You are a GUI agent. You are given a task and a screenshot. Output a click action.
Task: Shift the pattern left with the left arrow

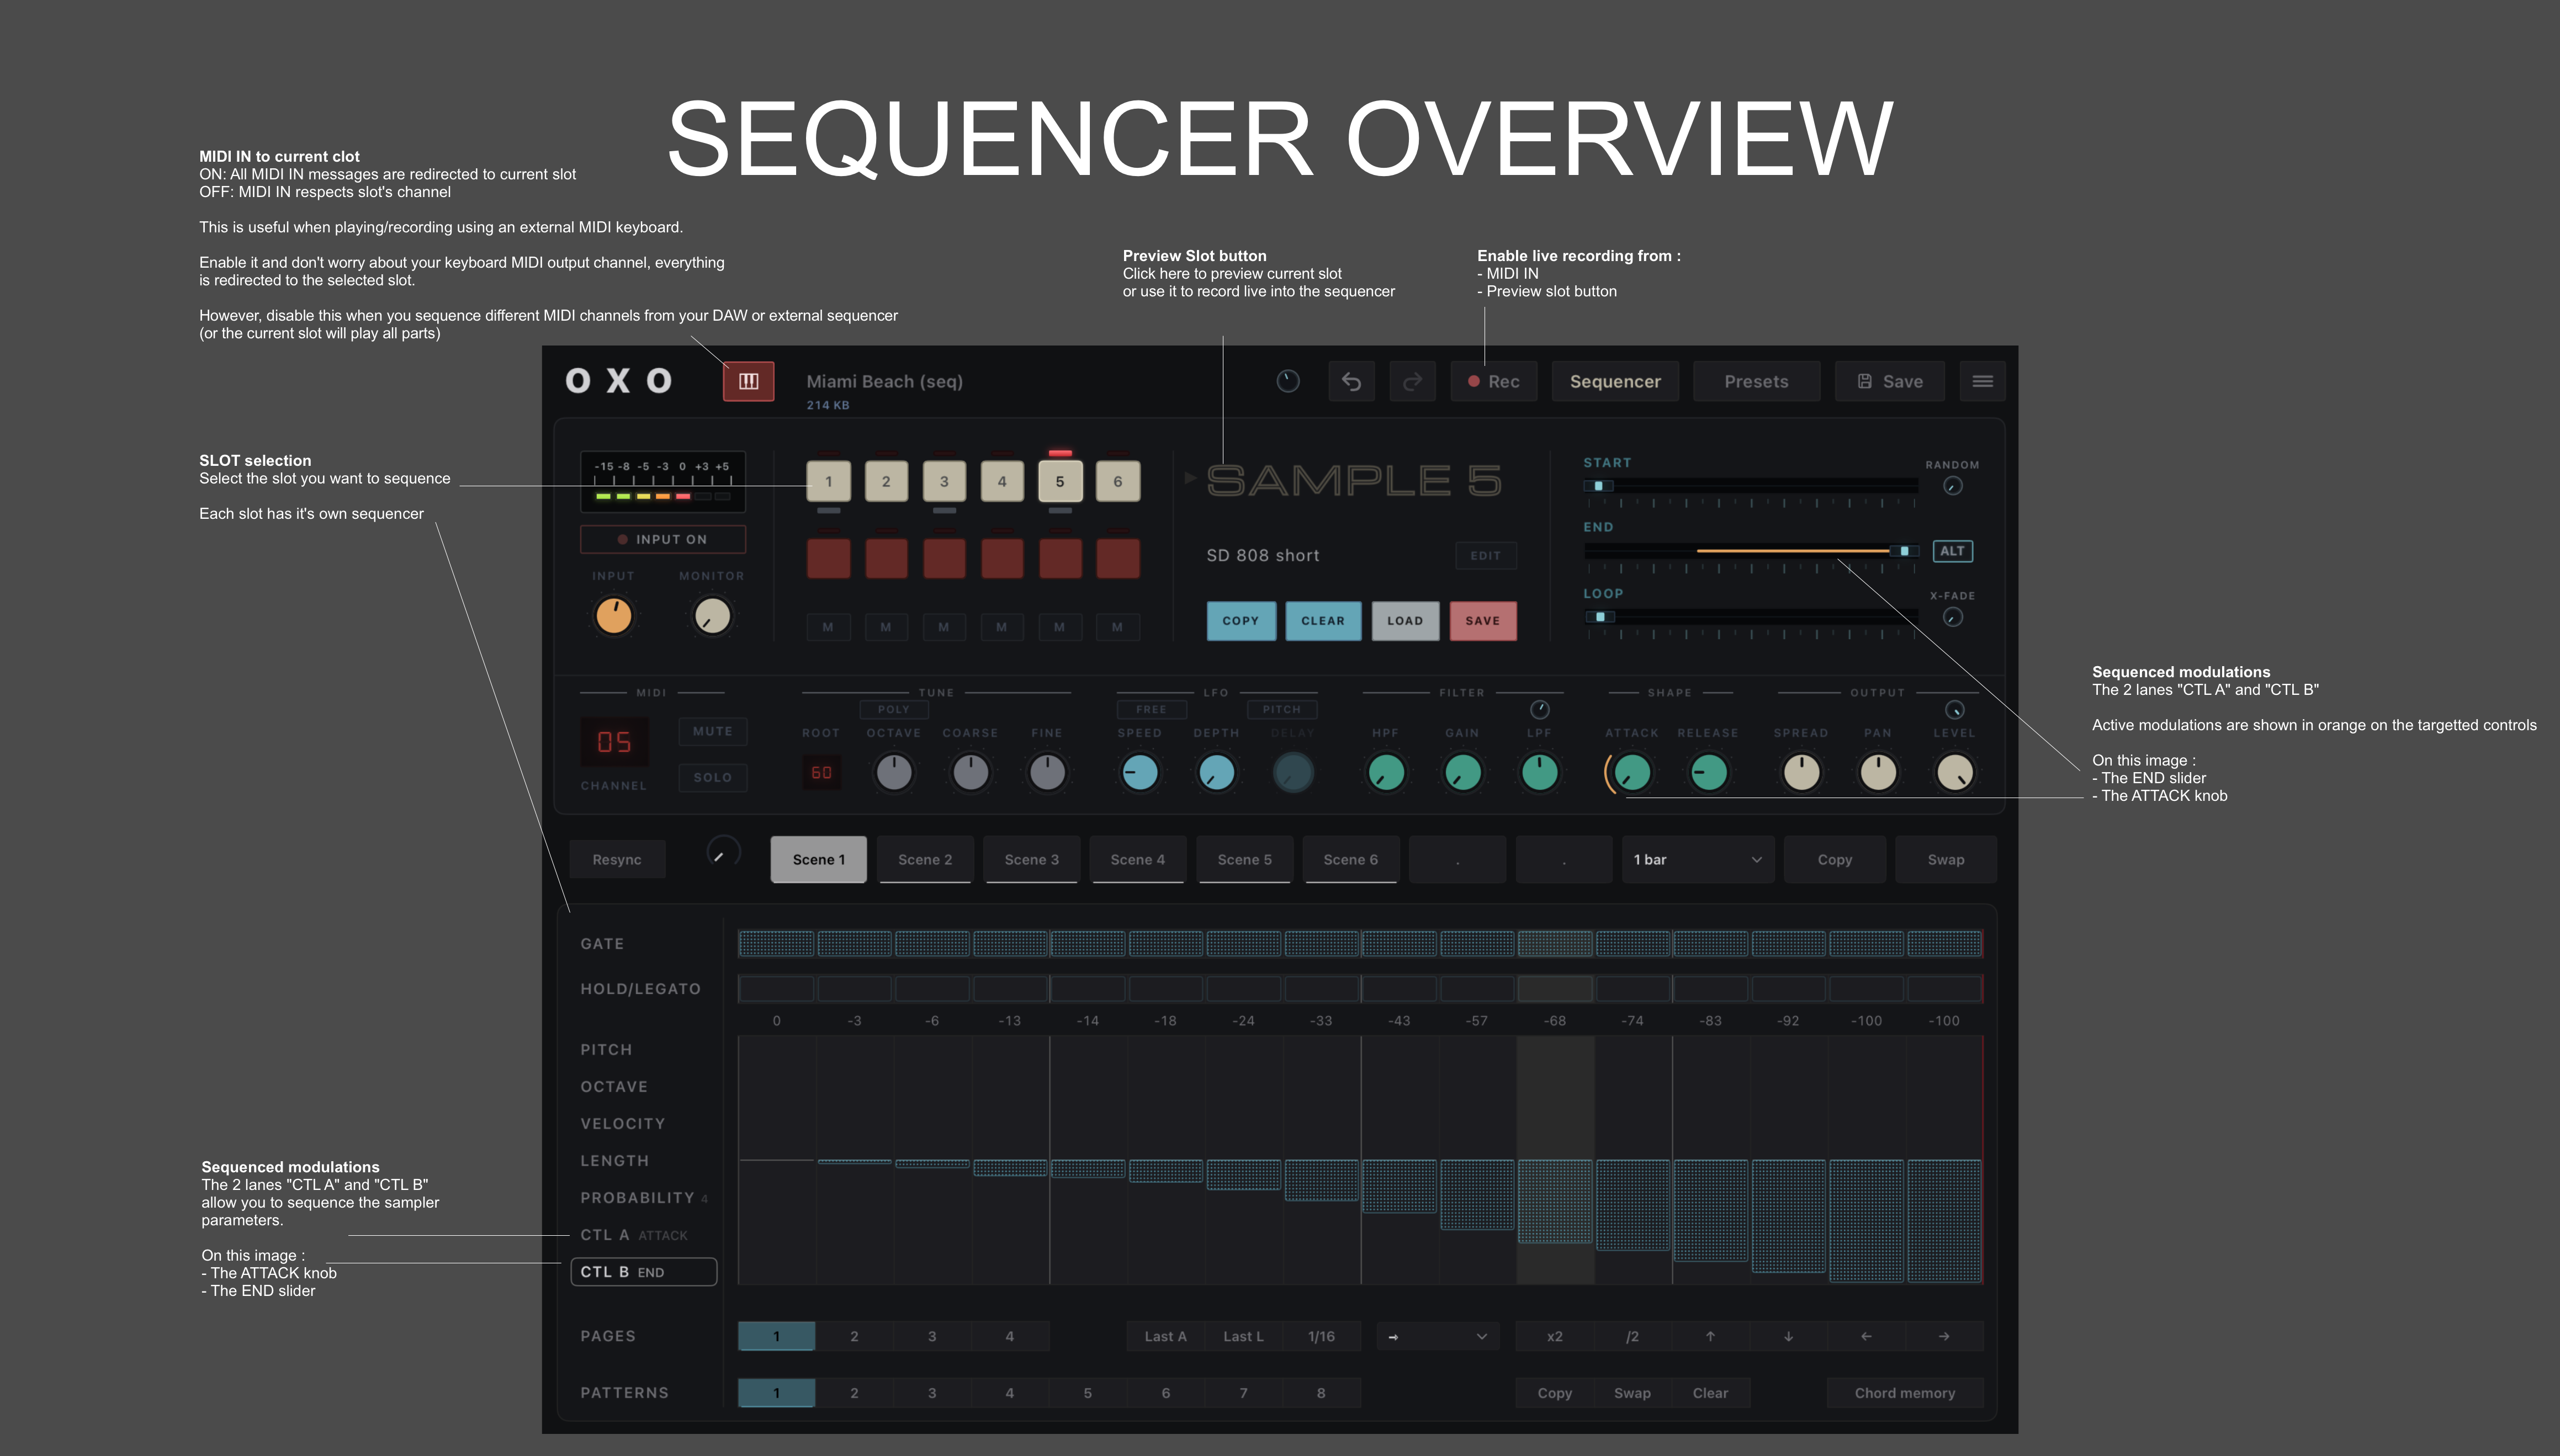(1866, 1336)
